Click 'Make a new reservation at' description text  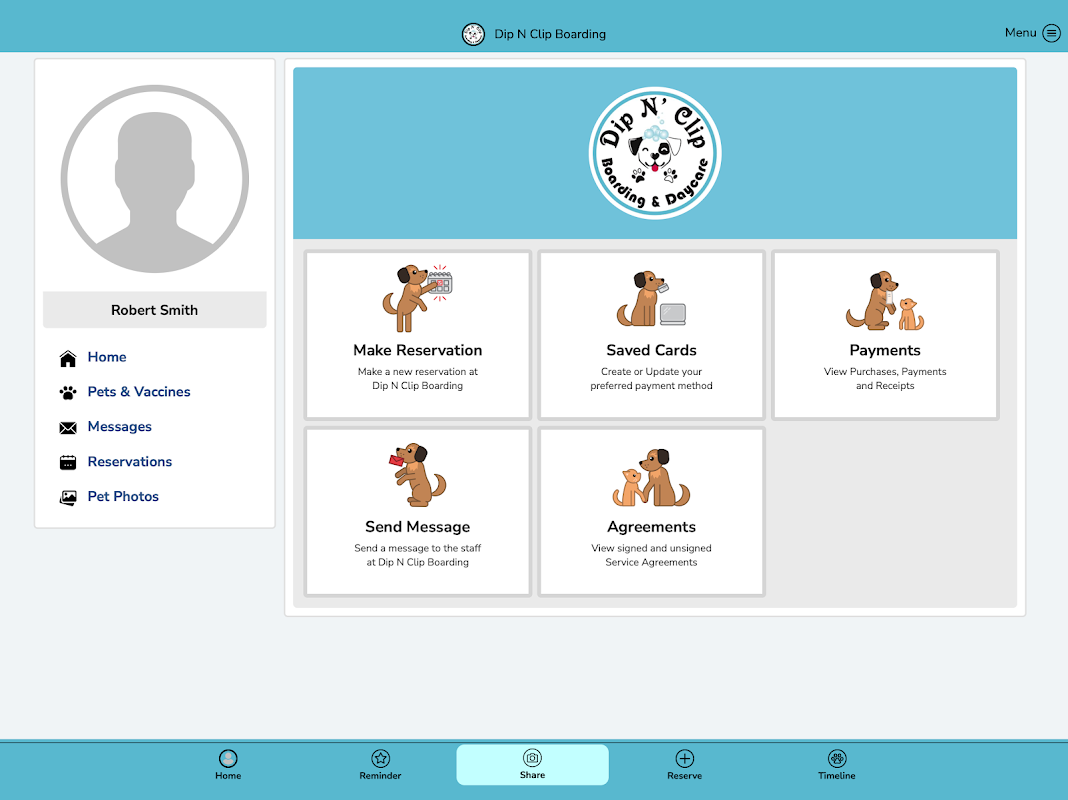click(418, 372)
